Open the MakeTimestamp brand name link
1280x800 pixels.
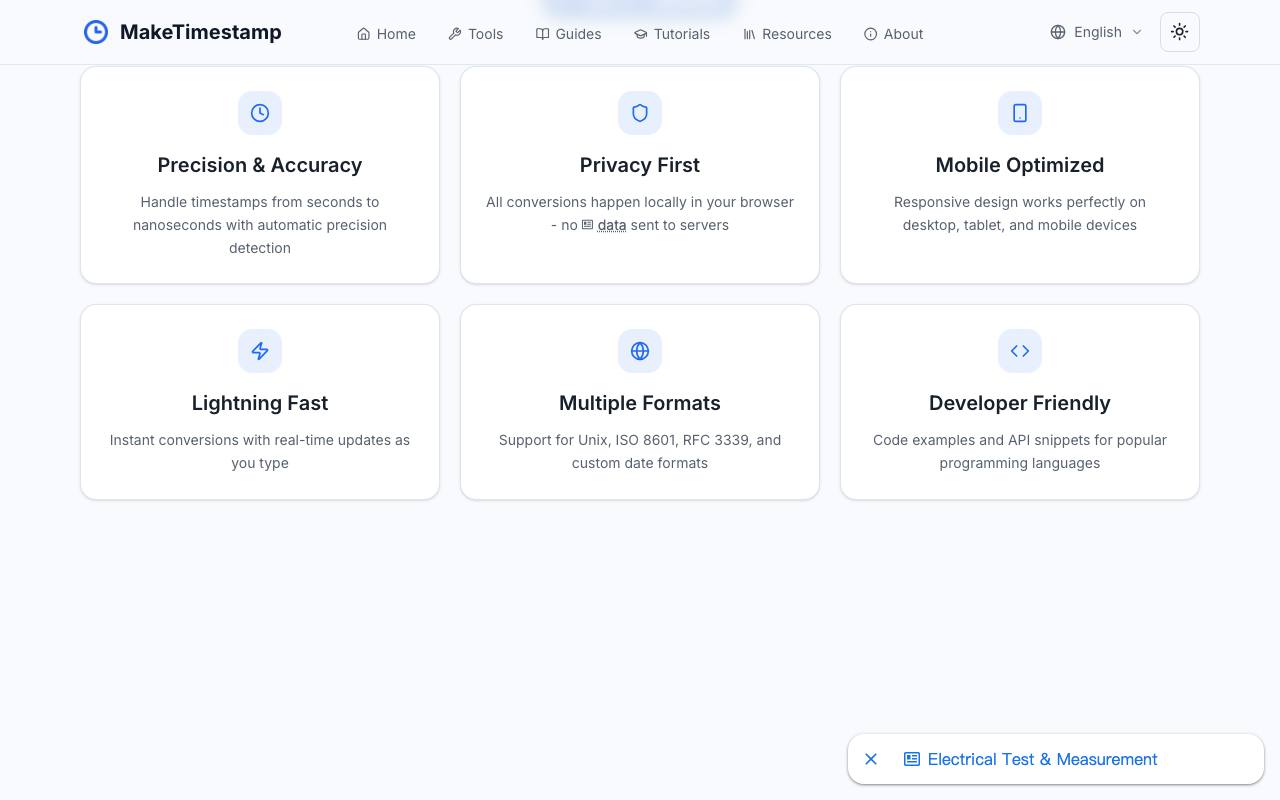coord(200,32)
